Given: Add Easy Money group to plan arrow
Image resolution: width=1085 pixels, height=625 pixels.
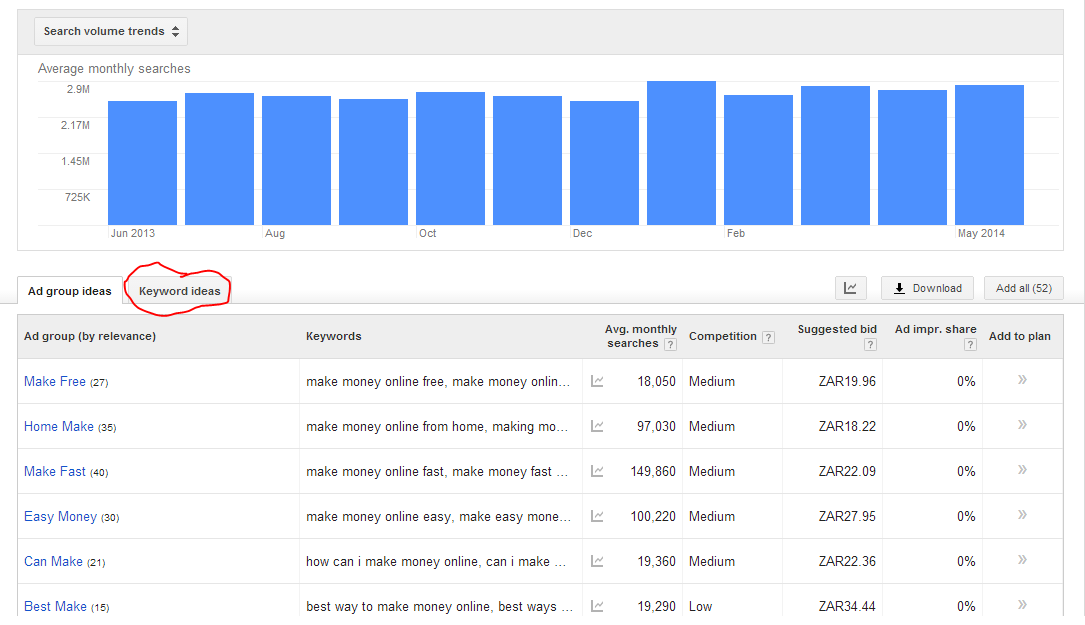Looking at the screenshot, I should coord(1022,515).
